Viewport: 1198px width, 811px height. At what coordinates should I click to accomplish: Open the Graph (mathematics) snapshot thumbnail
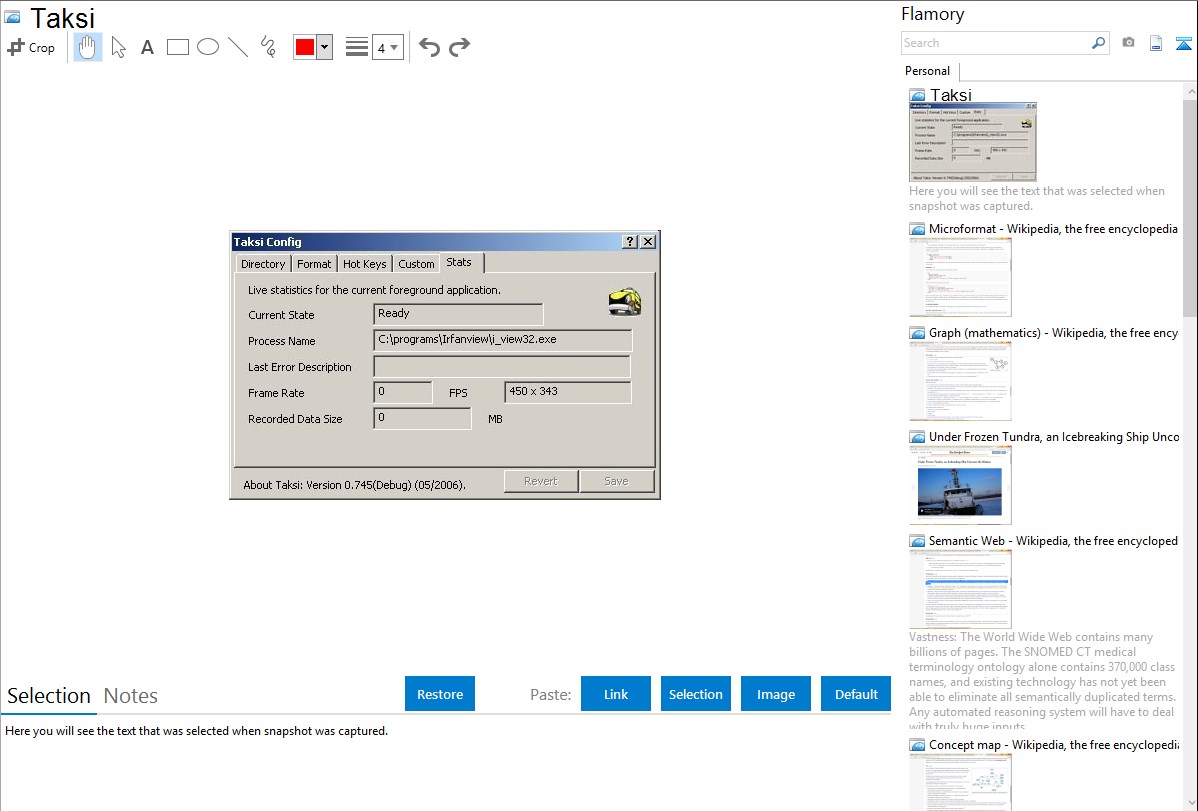point(960,381)
